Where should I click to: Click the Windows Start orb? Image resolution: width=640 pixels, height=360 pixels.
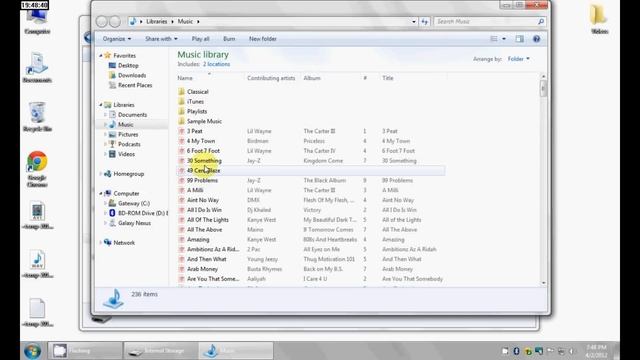tap(32, 351)
